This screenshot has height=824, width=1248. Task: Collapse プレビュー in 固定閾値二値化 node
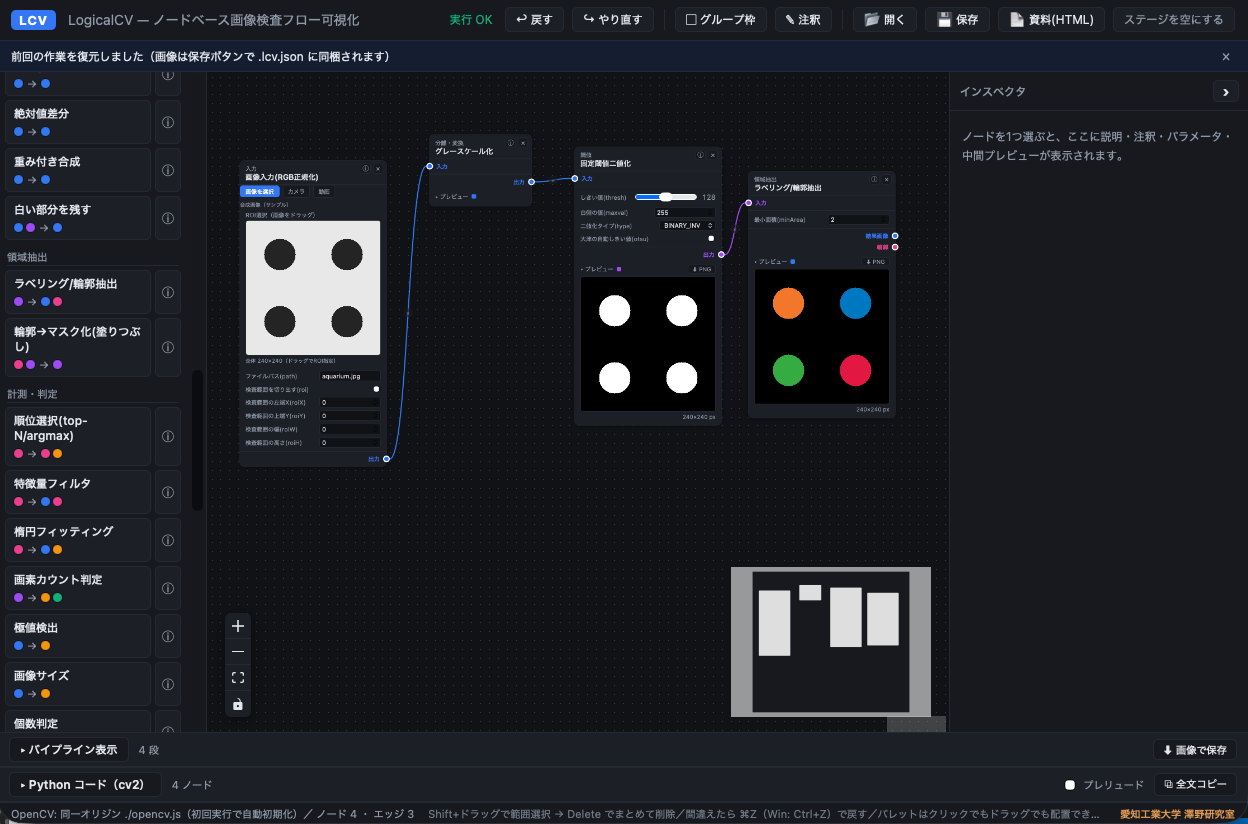[602, 269]
